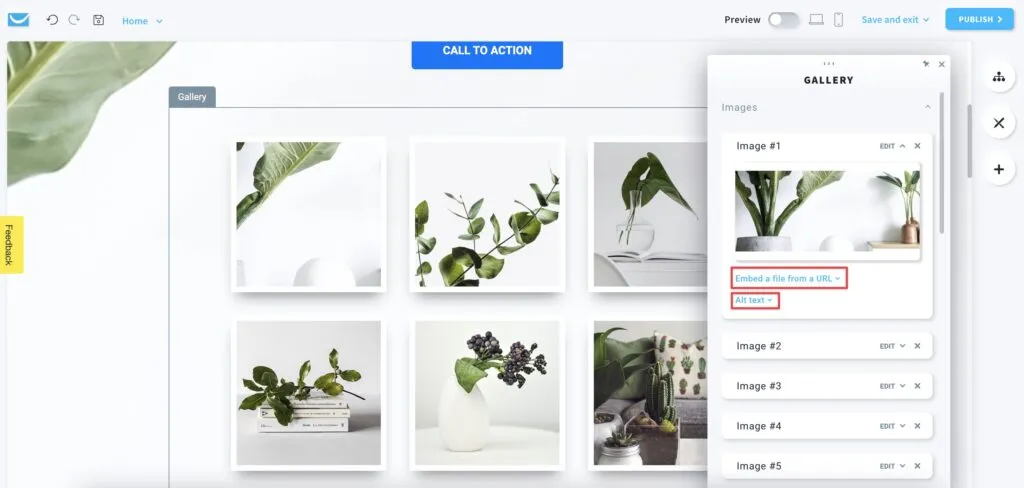
Task: Open the yellow Feedback tab
Action: point(11,244)
